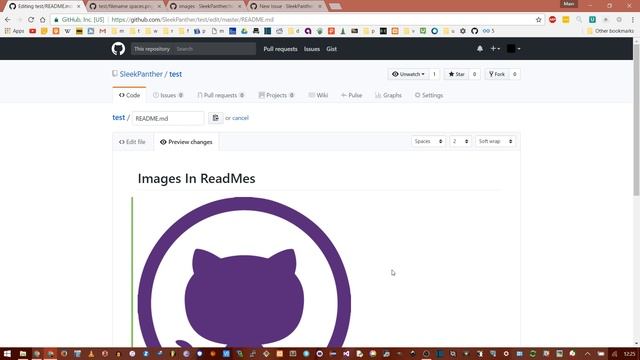Click the test breadcrumb before README.md

[x=118, y=118]
